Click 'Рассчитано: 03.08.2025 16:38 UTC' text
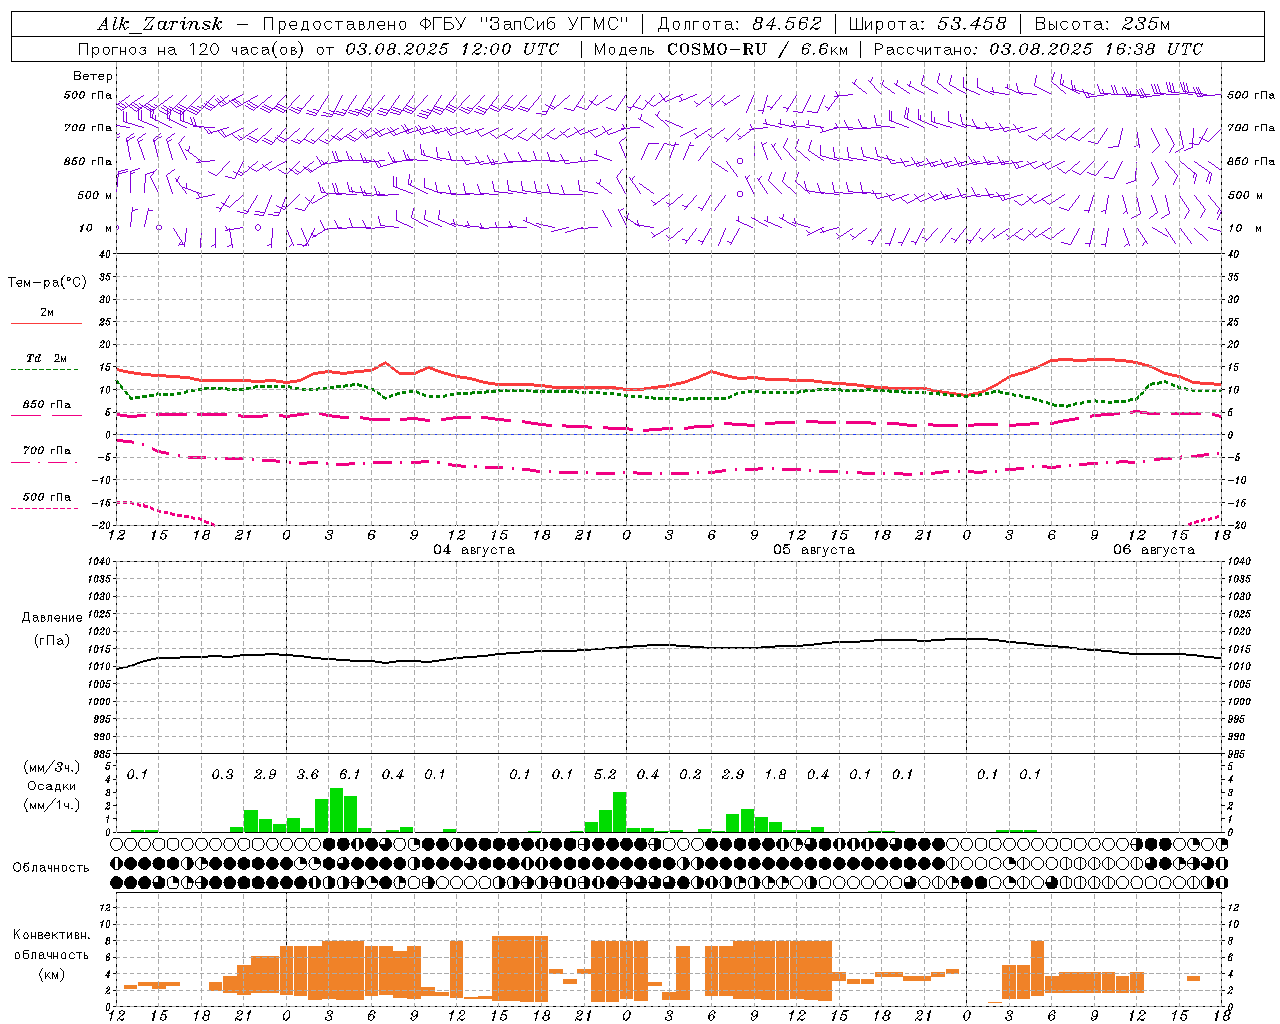This screenshot has width=1280, height=1024. [x=1038, y=49]
